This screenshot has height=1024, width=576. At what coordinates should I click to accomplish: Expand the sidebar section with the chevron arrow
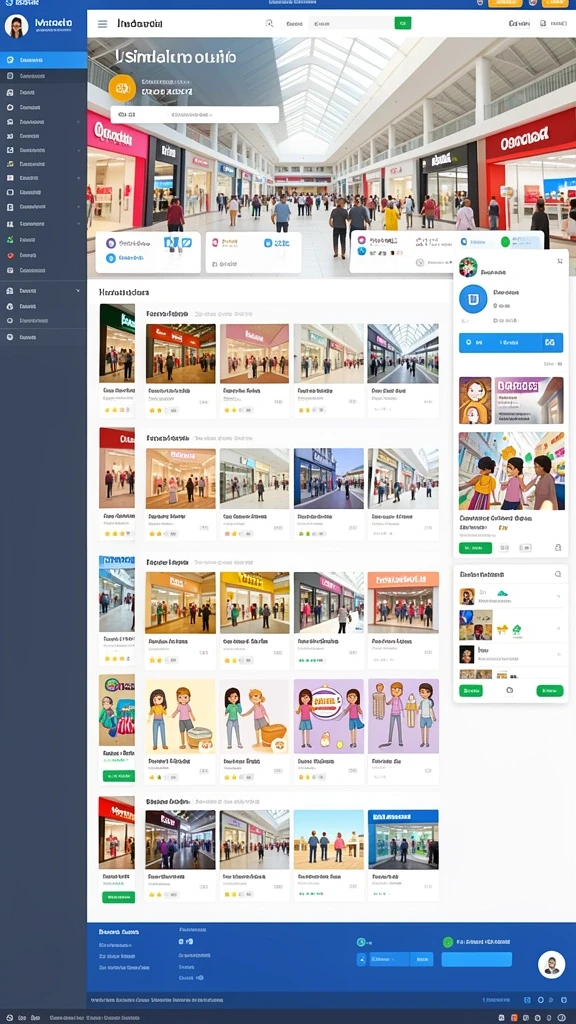pos(44,291)
